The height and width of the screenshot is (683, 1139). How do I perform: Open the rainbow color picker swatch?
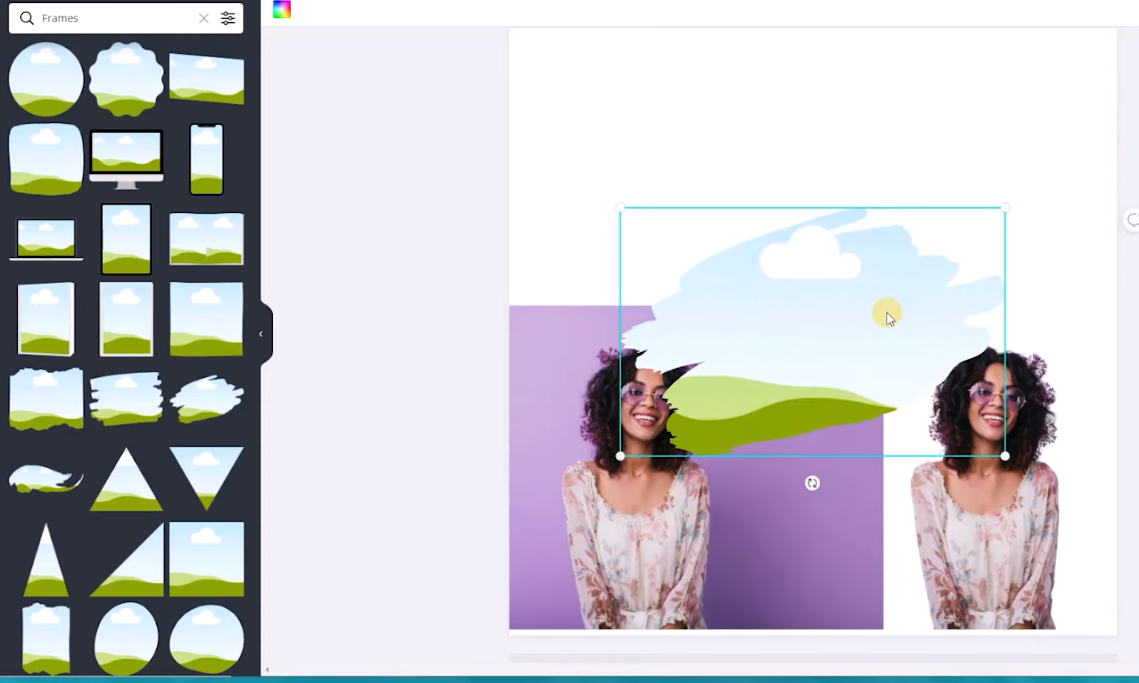pos(282,9)
